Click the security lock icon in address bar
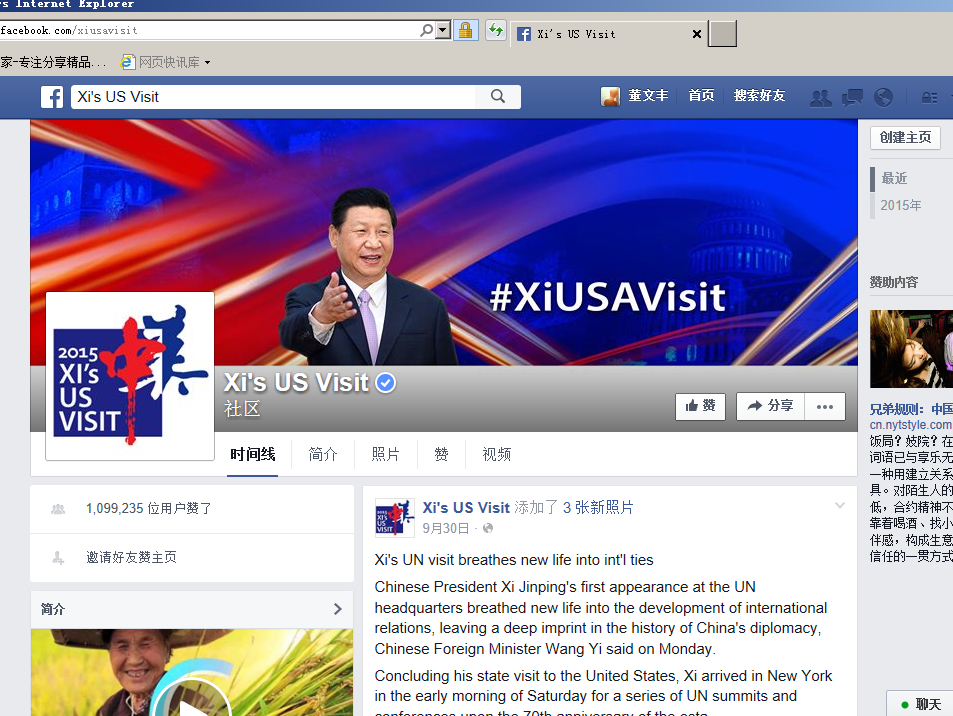 [466, 30]
